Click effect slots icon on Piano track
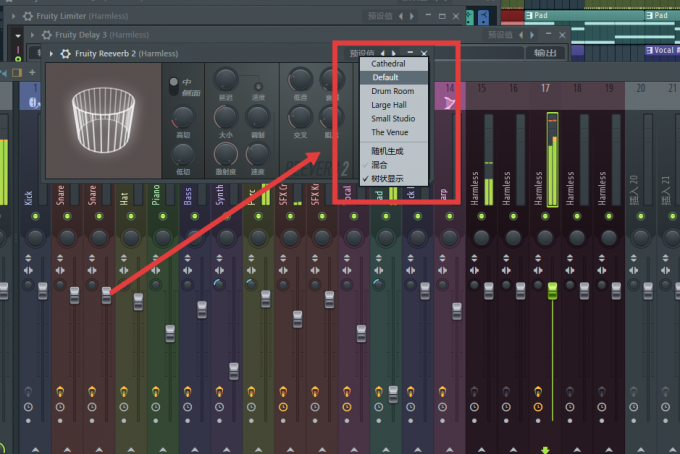680x454 pixels. tap(156, 392)
